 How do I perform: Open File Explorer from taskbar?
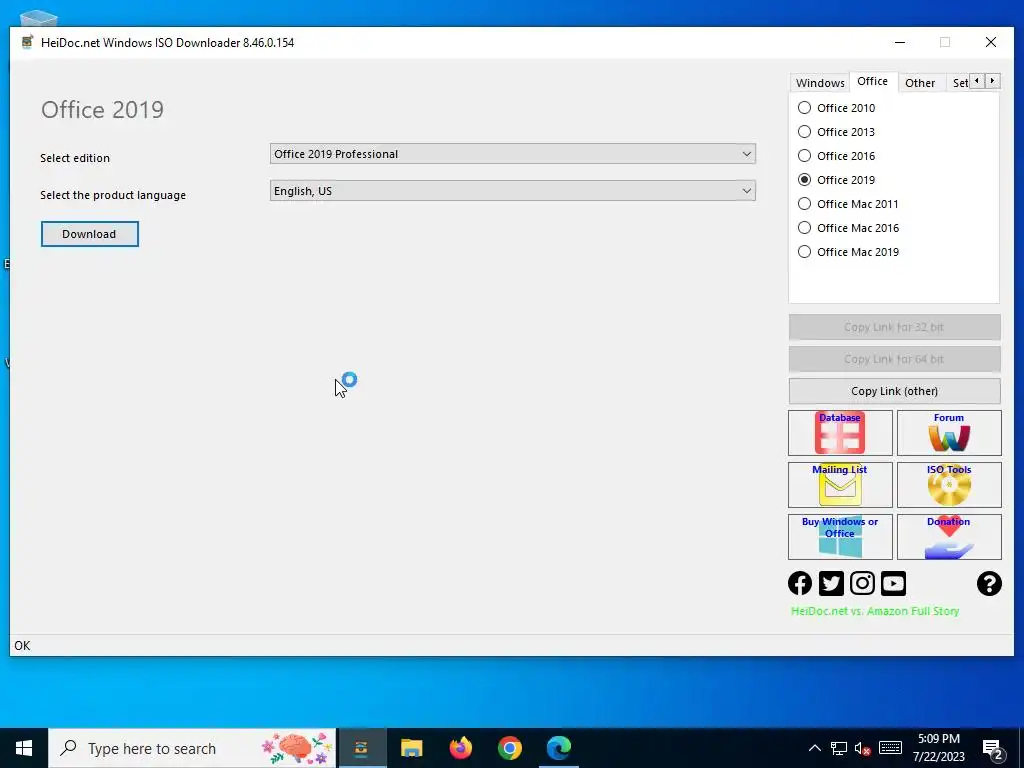(411, 748)
